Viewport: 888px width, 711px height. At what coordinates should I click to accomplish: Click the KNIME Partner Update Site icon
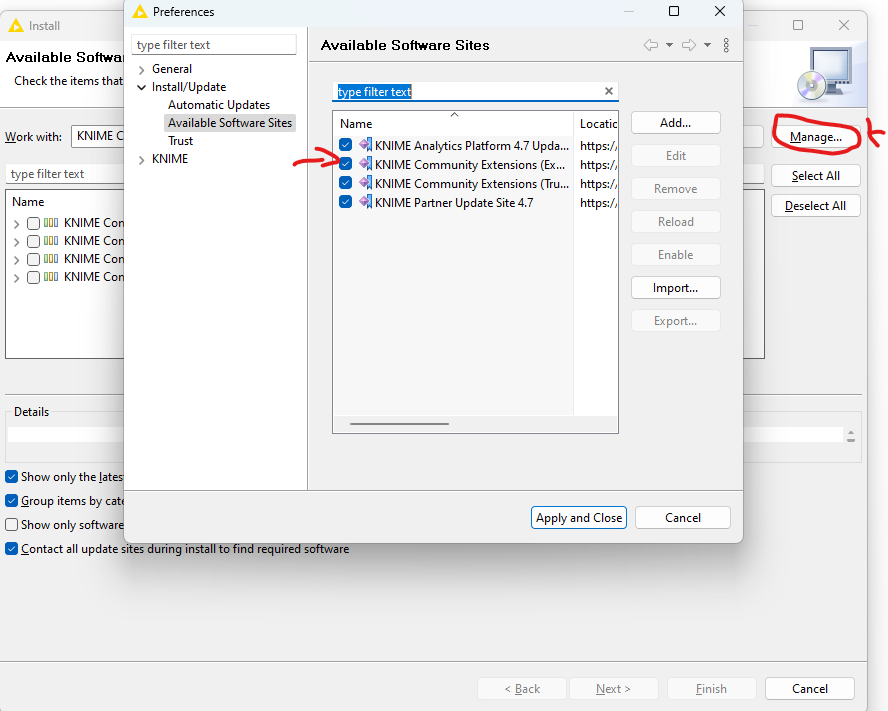[x=366, y=202]
